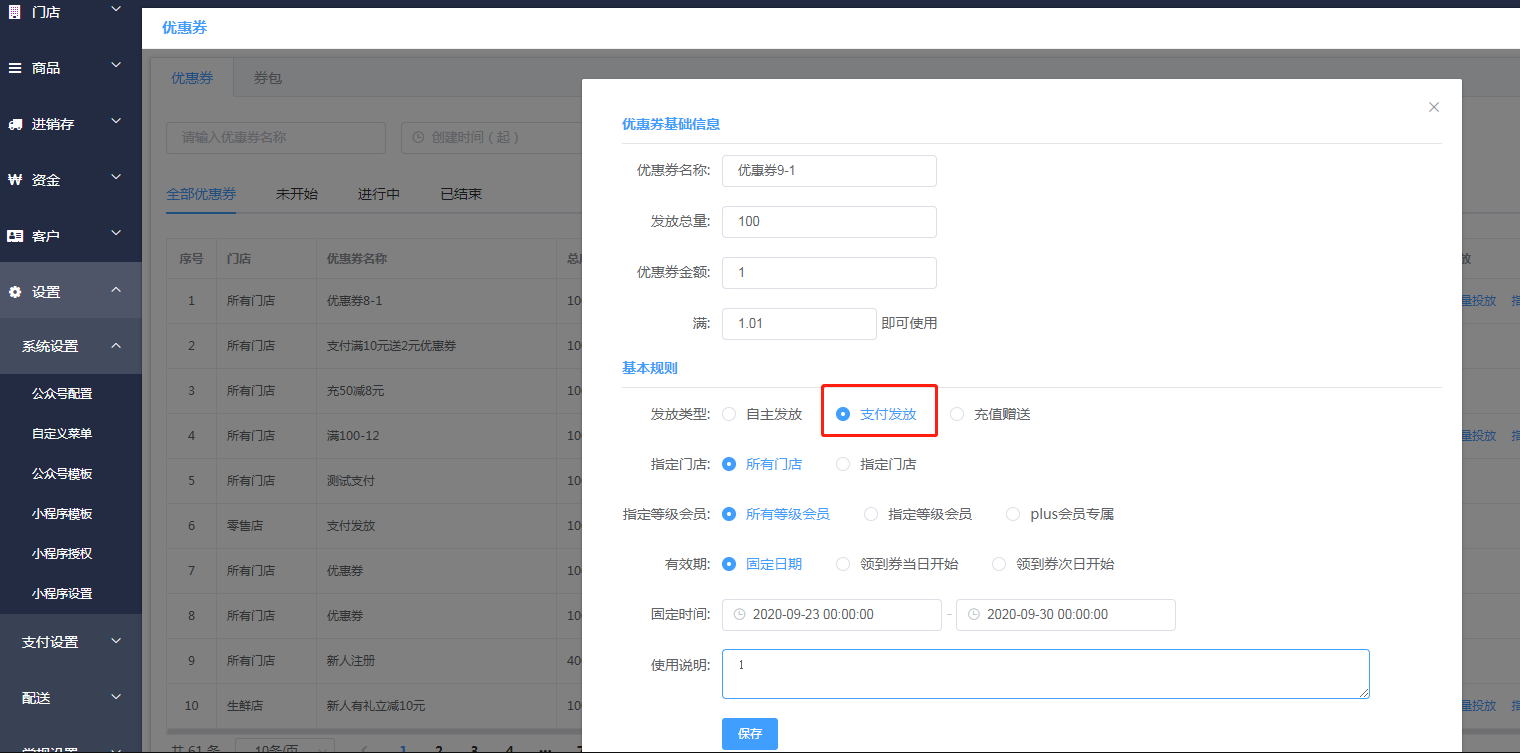Click the gear icon beside 设置

pos(15,292)
